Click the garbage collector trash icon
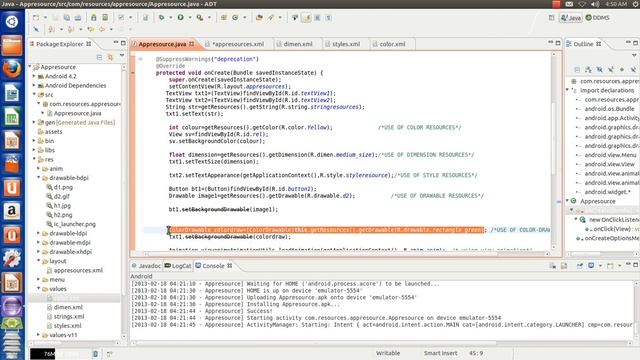This screenshot has height=360, width=640. click(95, 354)
